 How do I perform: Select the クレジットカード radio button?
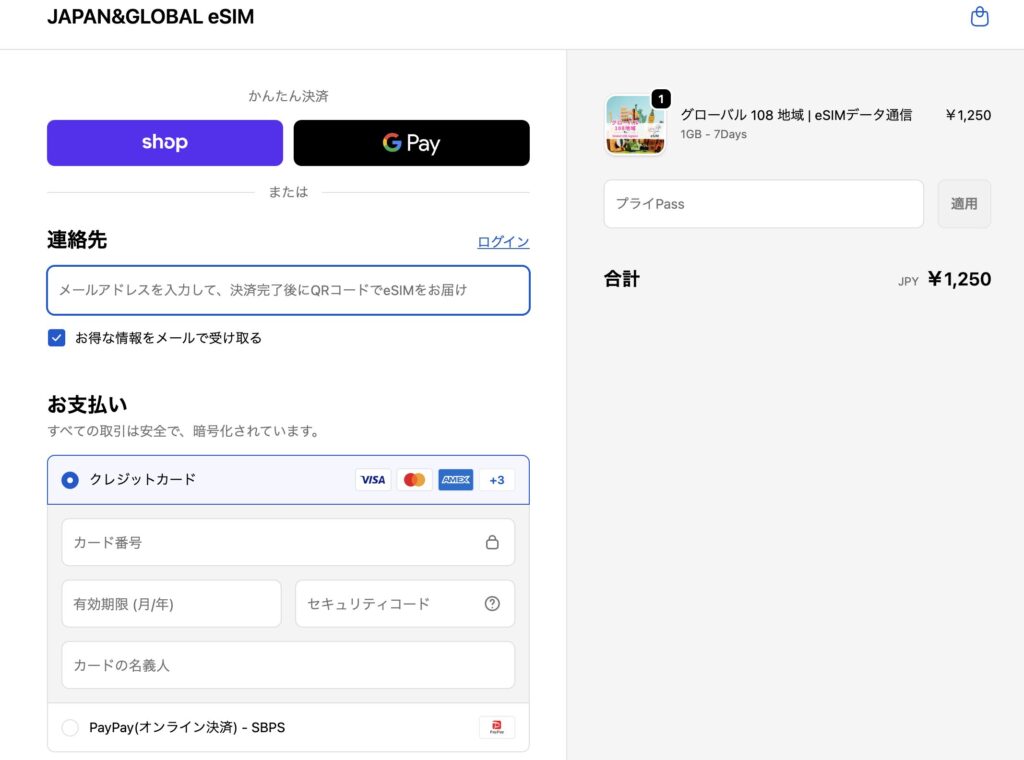click(x=70, y=480)
